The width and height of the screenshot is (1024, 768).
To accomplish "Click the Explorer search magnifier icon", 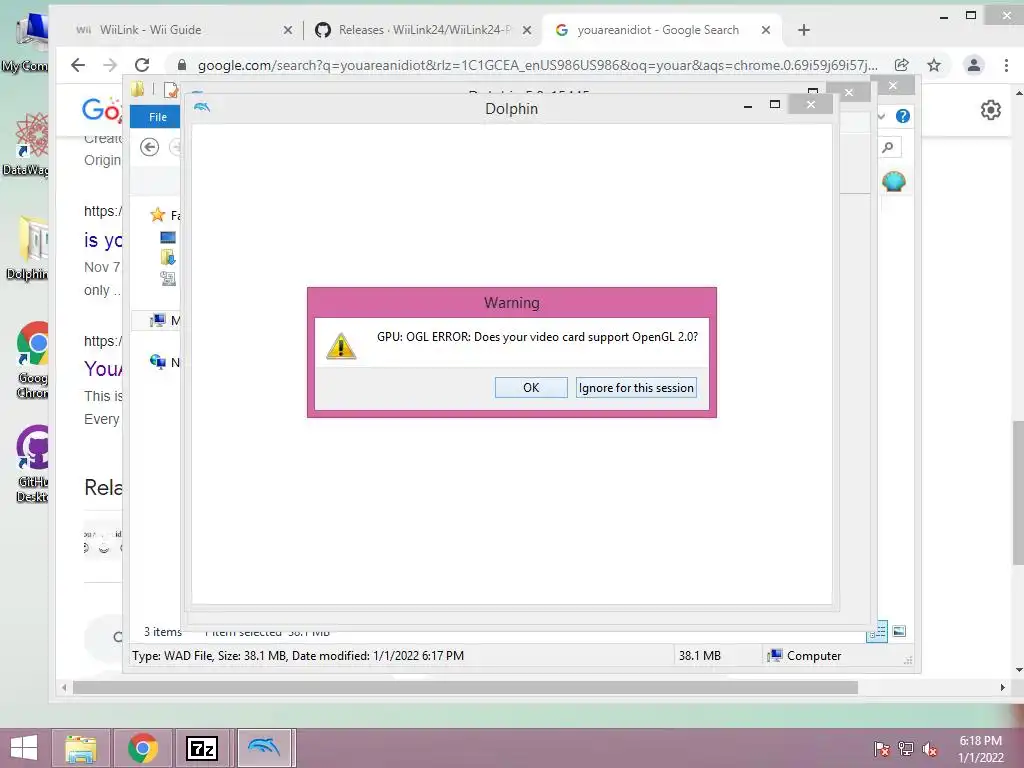I will (x=888, y=148).
